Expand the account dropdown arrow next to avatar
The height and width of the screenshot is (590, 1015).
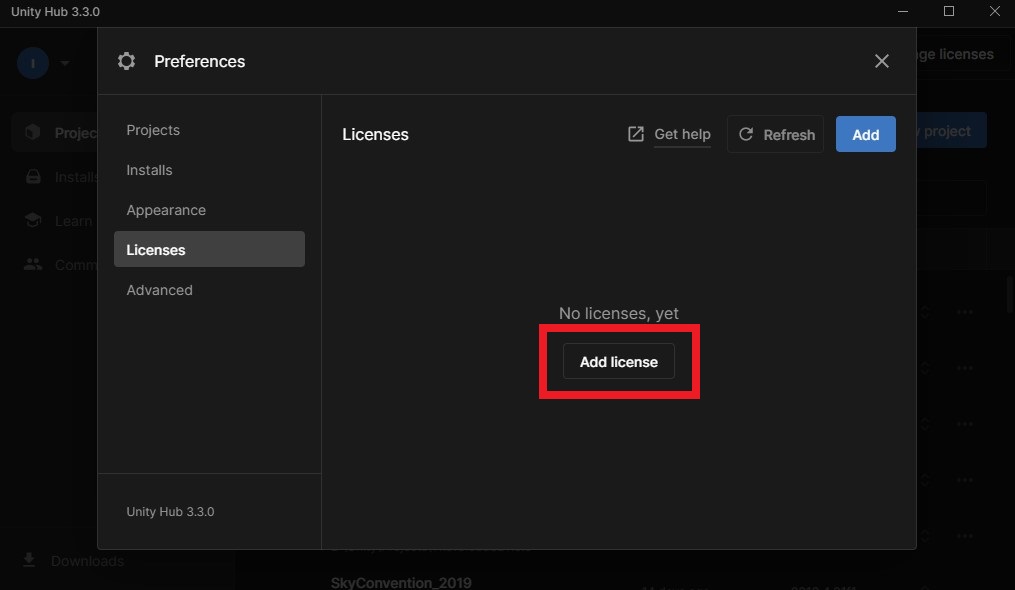(65, 63)
